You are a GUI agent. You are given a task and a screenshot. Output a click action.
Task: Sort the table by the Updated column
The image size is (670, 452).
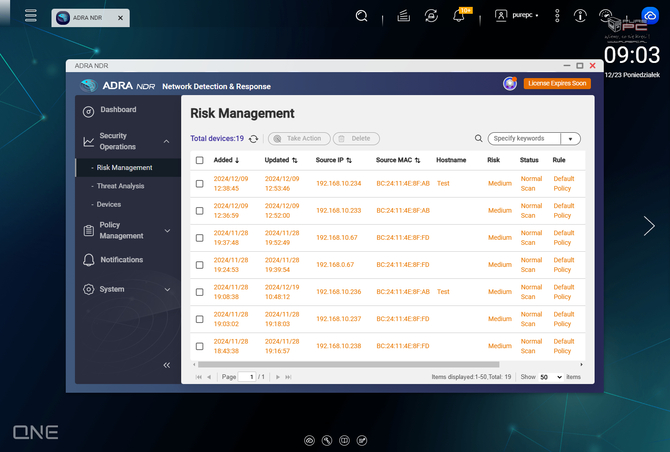pos(281,160)
